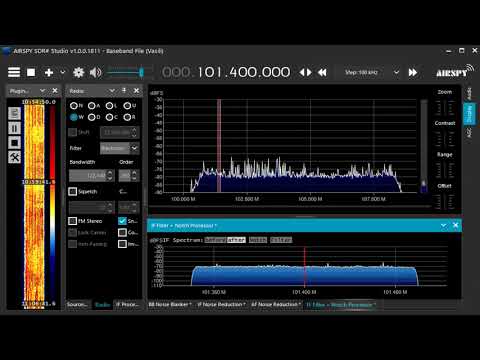Open the BB Noise Blanker tab
The width and height of the screenshot is (480, 360).
click(x=170, y=304)
